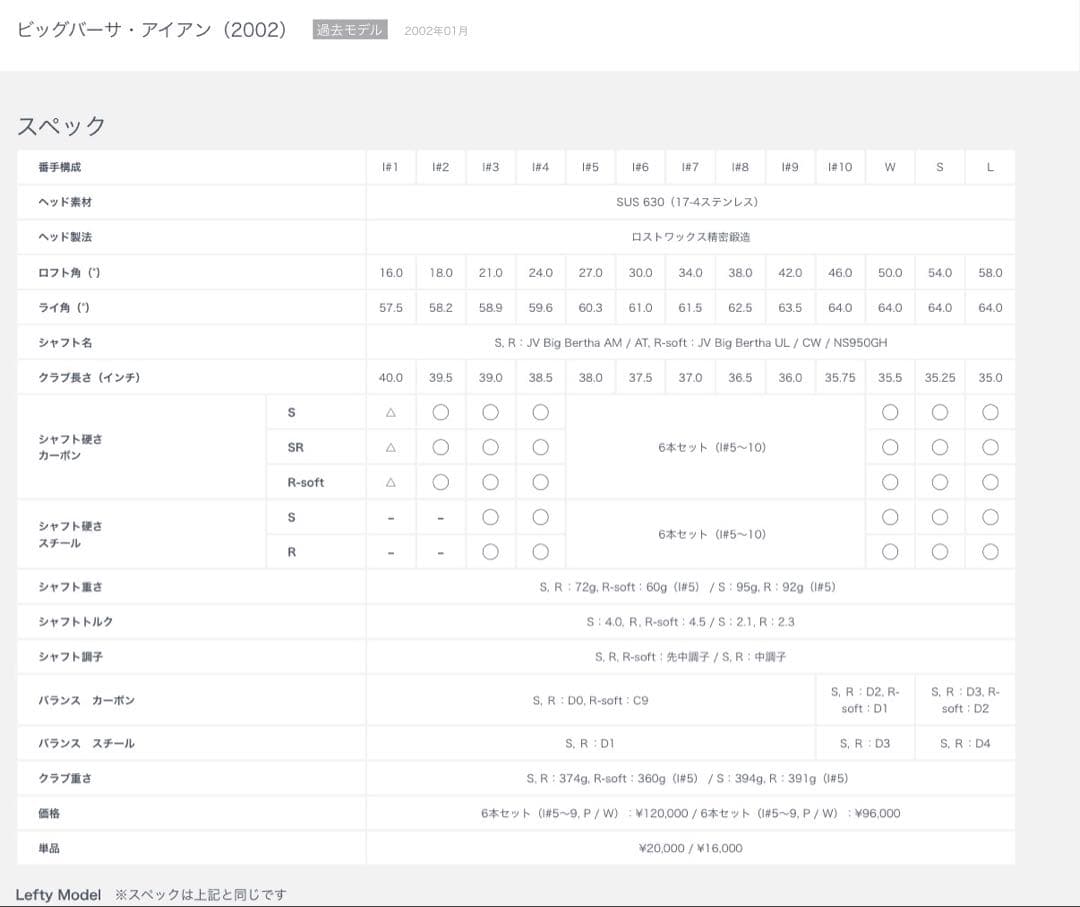Click SUS 630 (17-4ステンレス) cell
The width and height of the screenshot is (1080, 907).
click(x=689, y=202)
